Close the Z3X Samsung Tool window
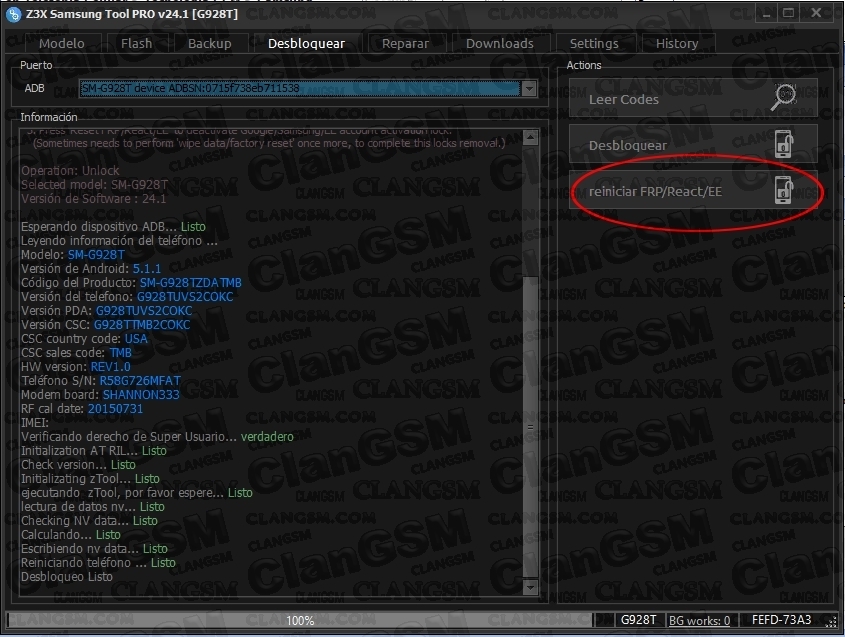845x637 pixels. [x=816, y=13]
